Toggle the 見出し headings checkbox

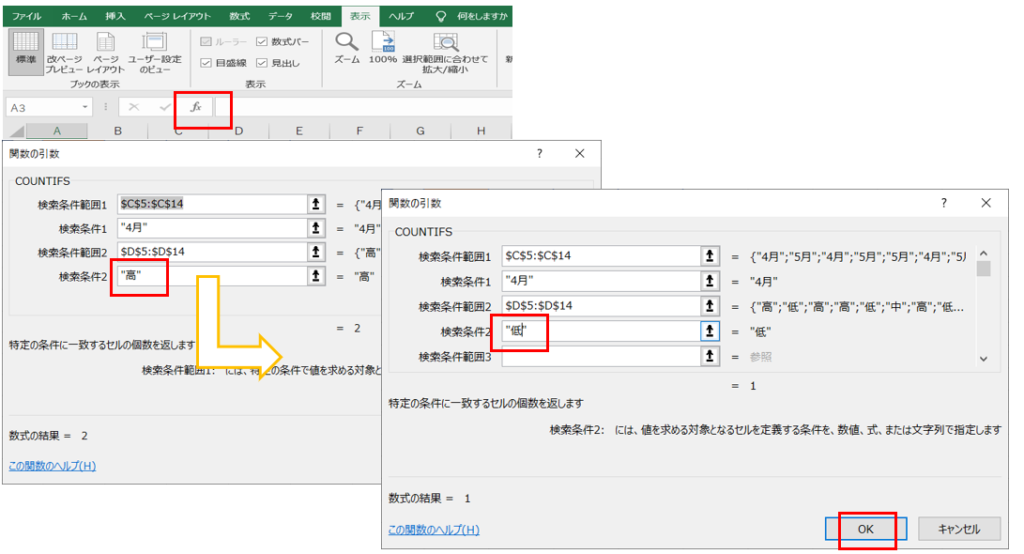pyautogui.click(x=262, y=62)
